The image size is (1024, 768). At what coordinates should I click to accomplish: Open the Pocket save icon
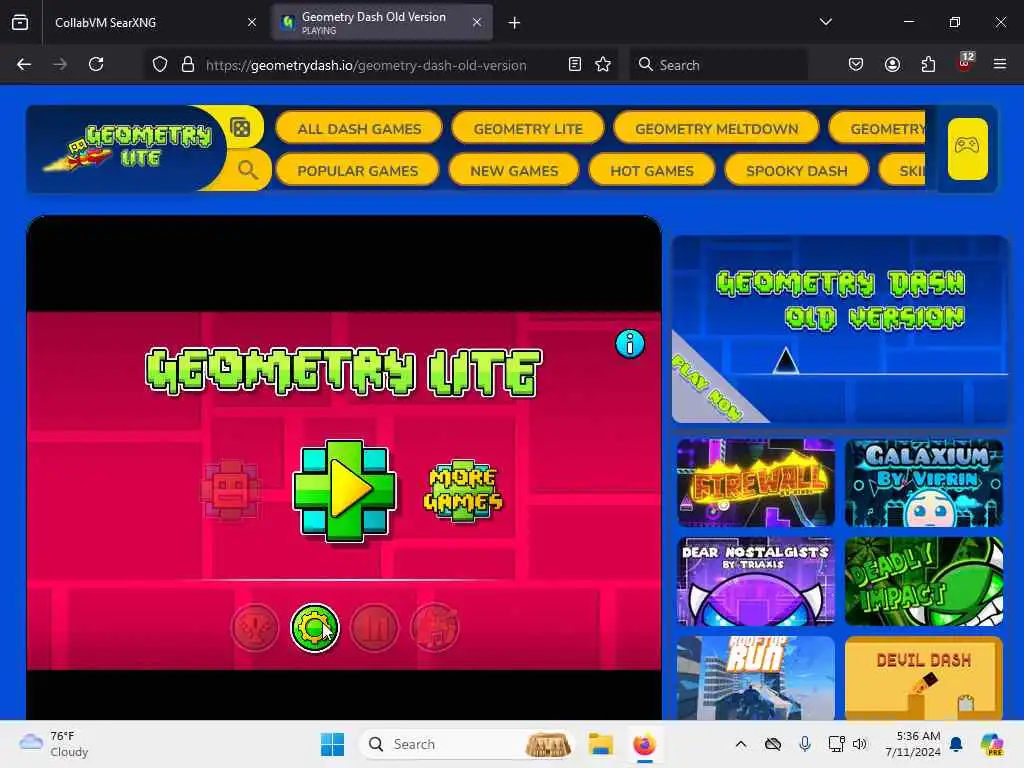856,64
